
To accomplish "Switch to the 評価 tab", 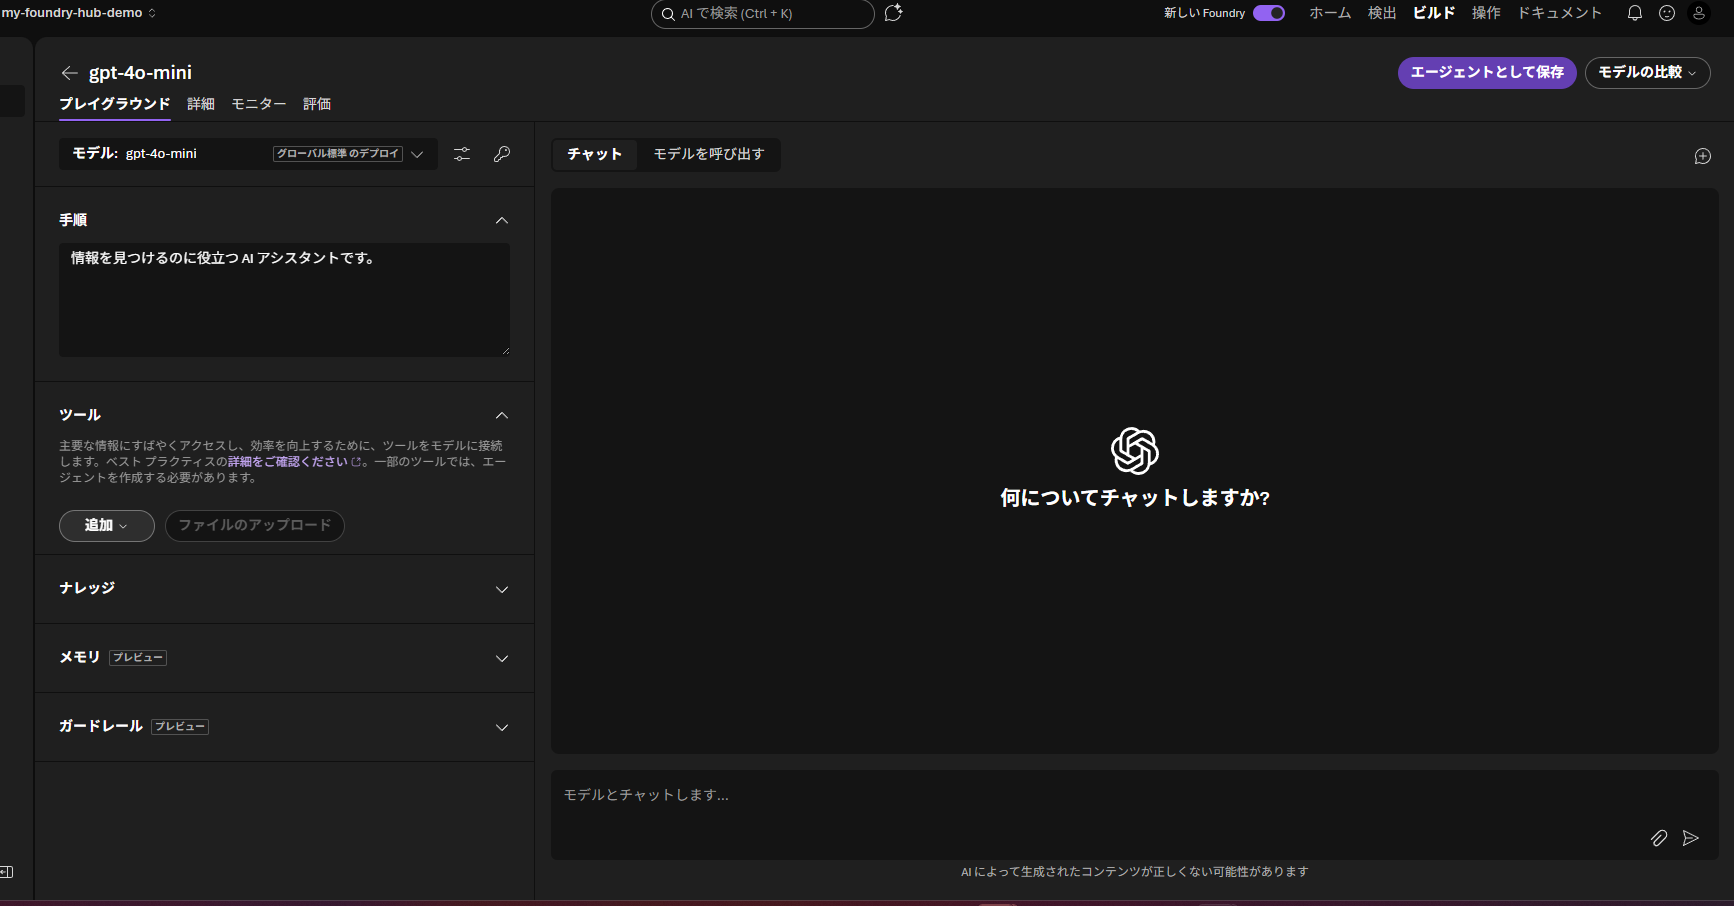I will click(x=317, y=104).
